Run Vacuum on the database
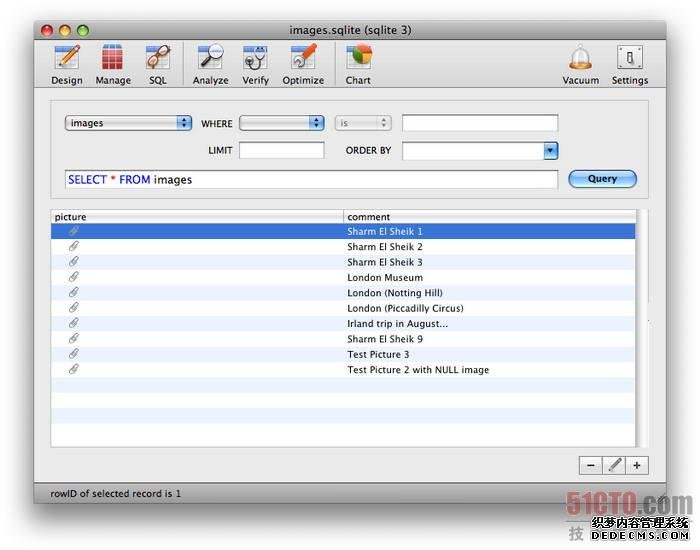 (x=580, y=59)
